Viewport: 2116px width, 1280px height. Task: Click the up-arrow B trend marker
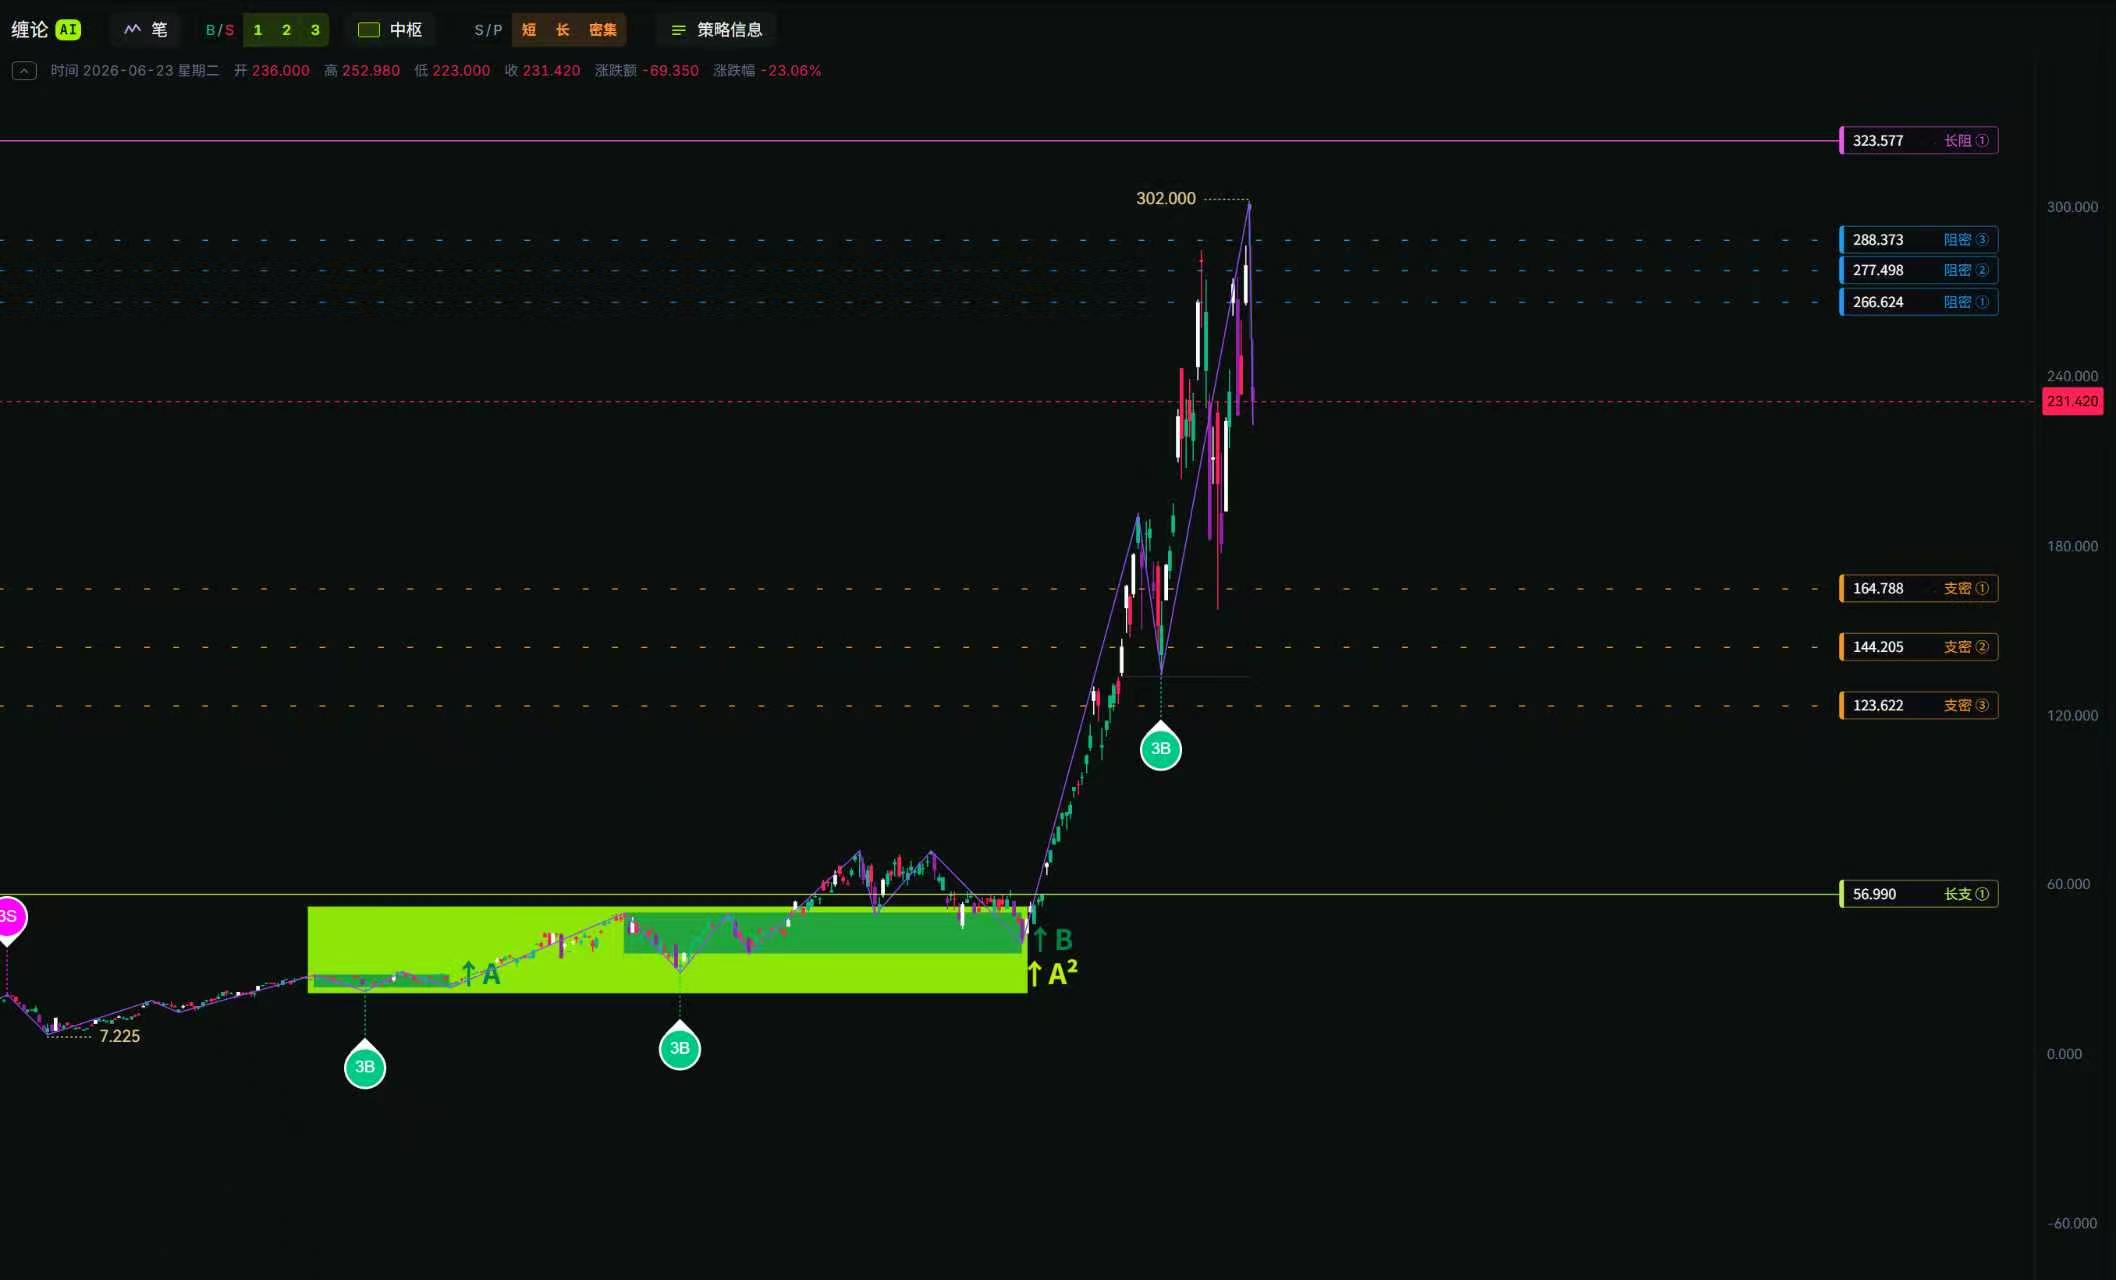pyautogui.click(x=1053, y=940)
